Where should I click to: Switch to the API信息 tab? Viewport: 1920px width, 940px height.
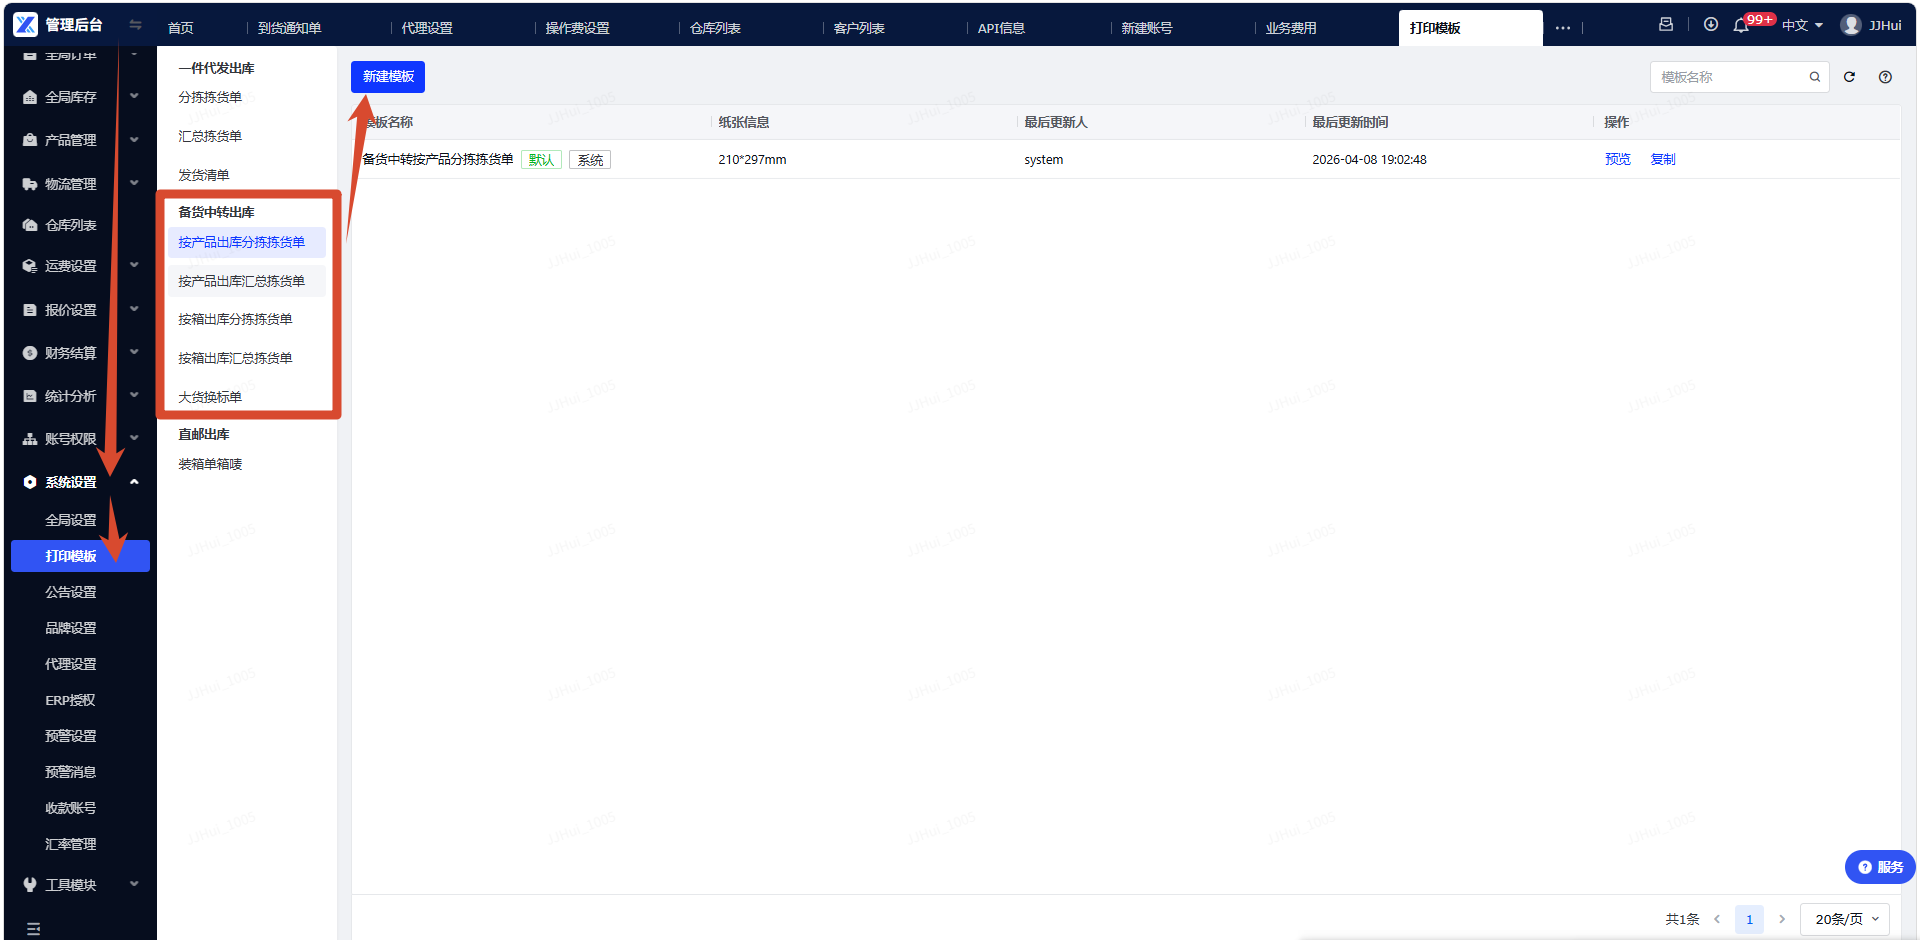click(1001, 28)
